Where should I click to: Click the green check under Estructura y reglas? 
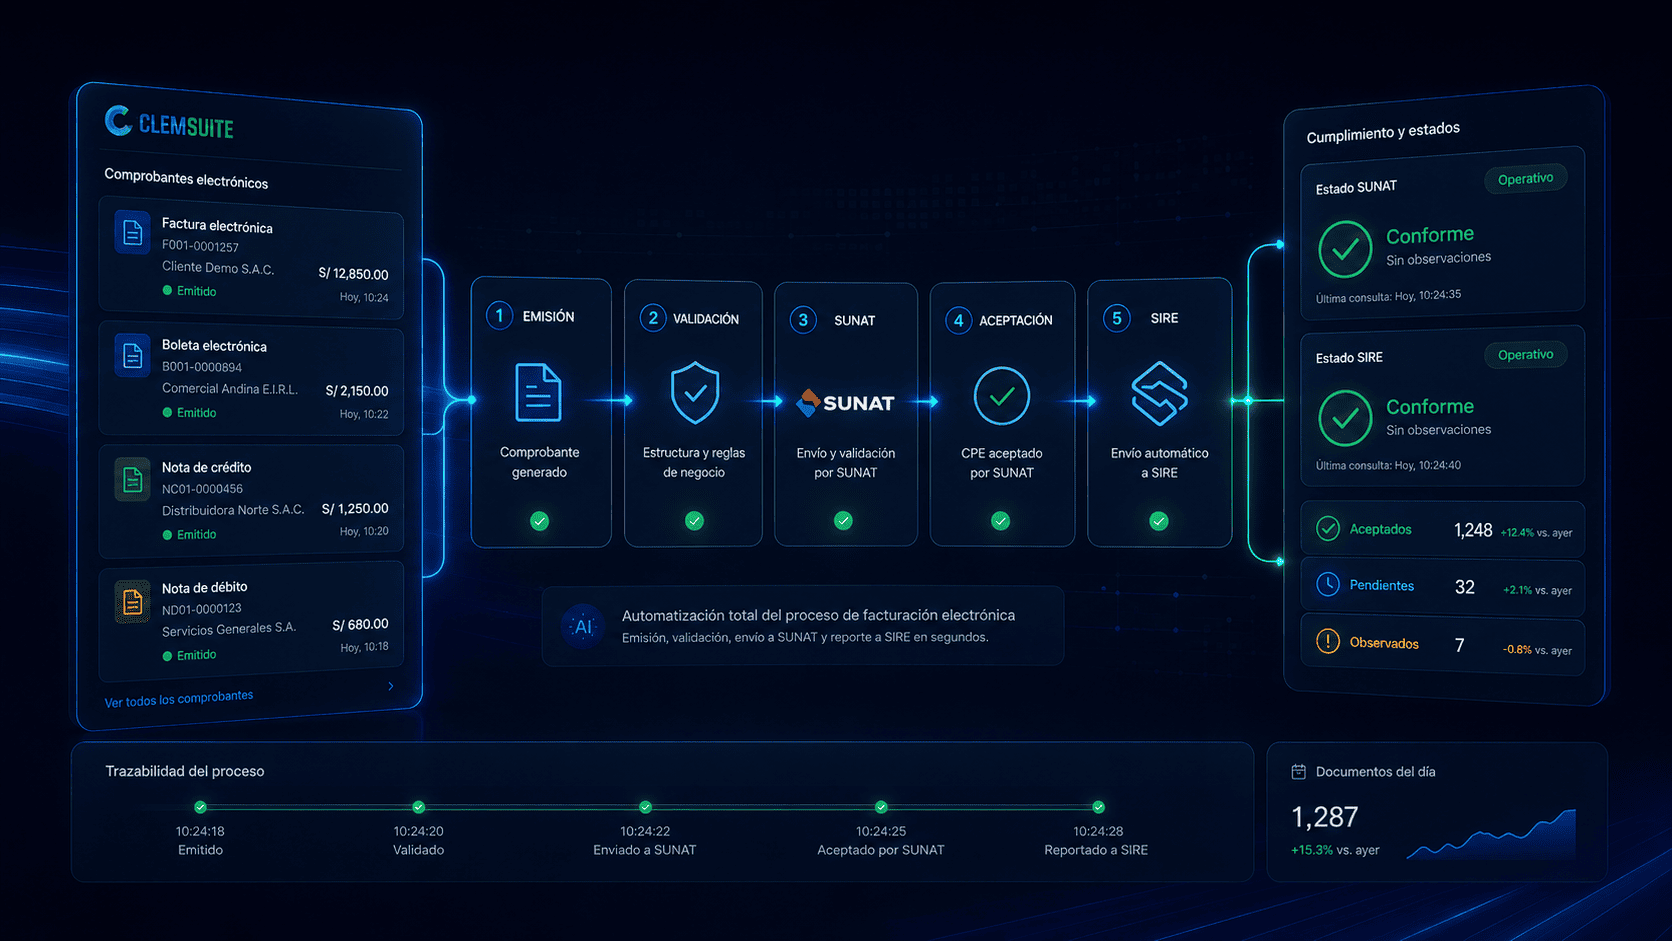[x=694, y=521]
